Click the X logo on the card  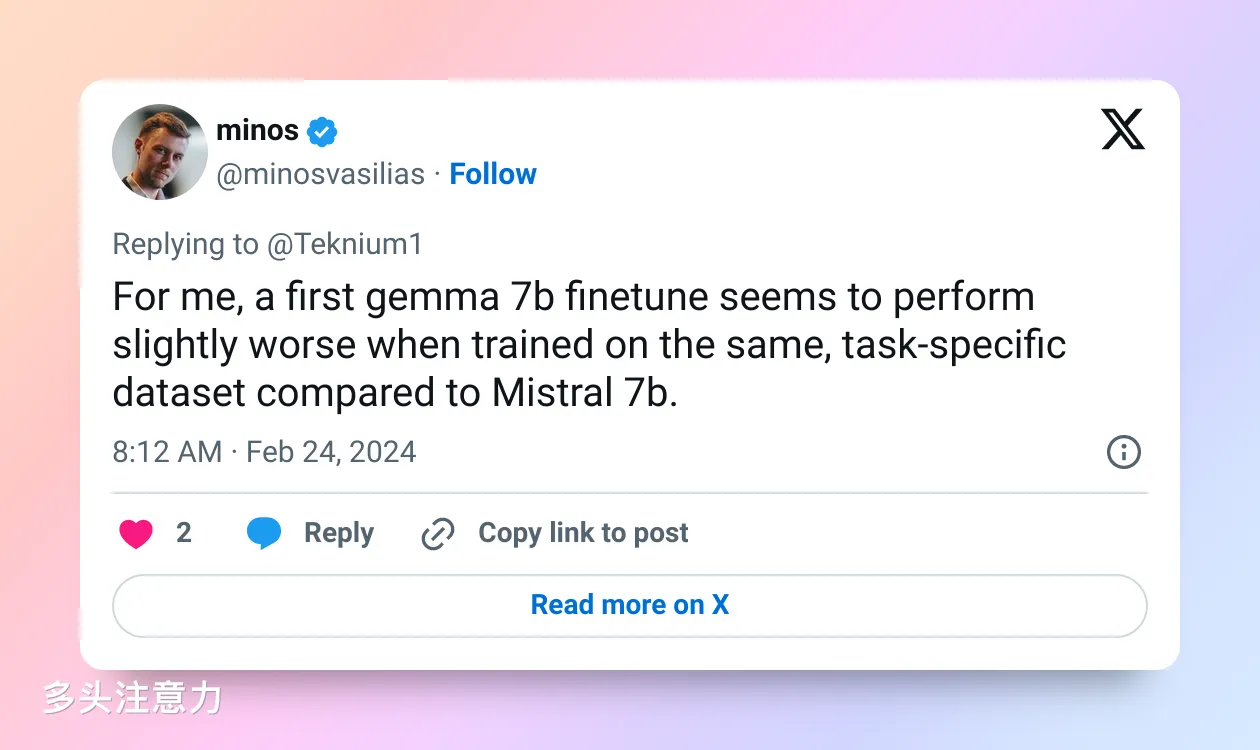(x=1123, y=129)
